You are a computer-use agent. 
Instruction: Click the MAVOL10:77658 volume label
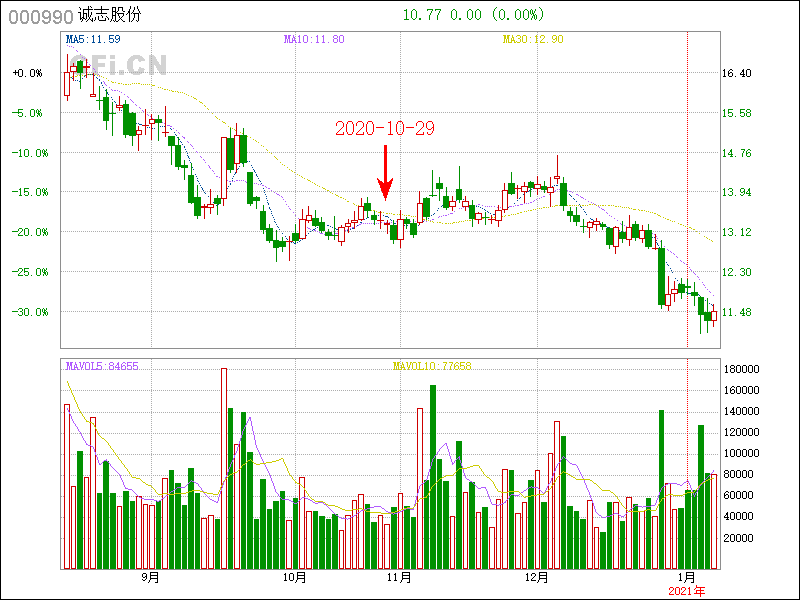pyautogui.click(x=432, y=366)
